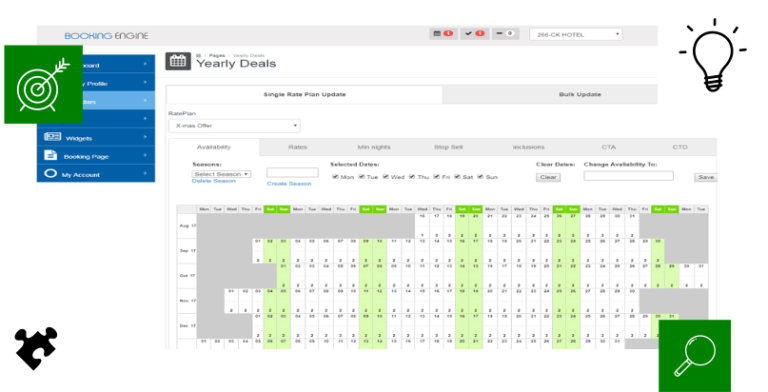
Task: Click the Pages breadcrumb link
Action: point(217,55)
